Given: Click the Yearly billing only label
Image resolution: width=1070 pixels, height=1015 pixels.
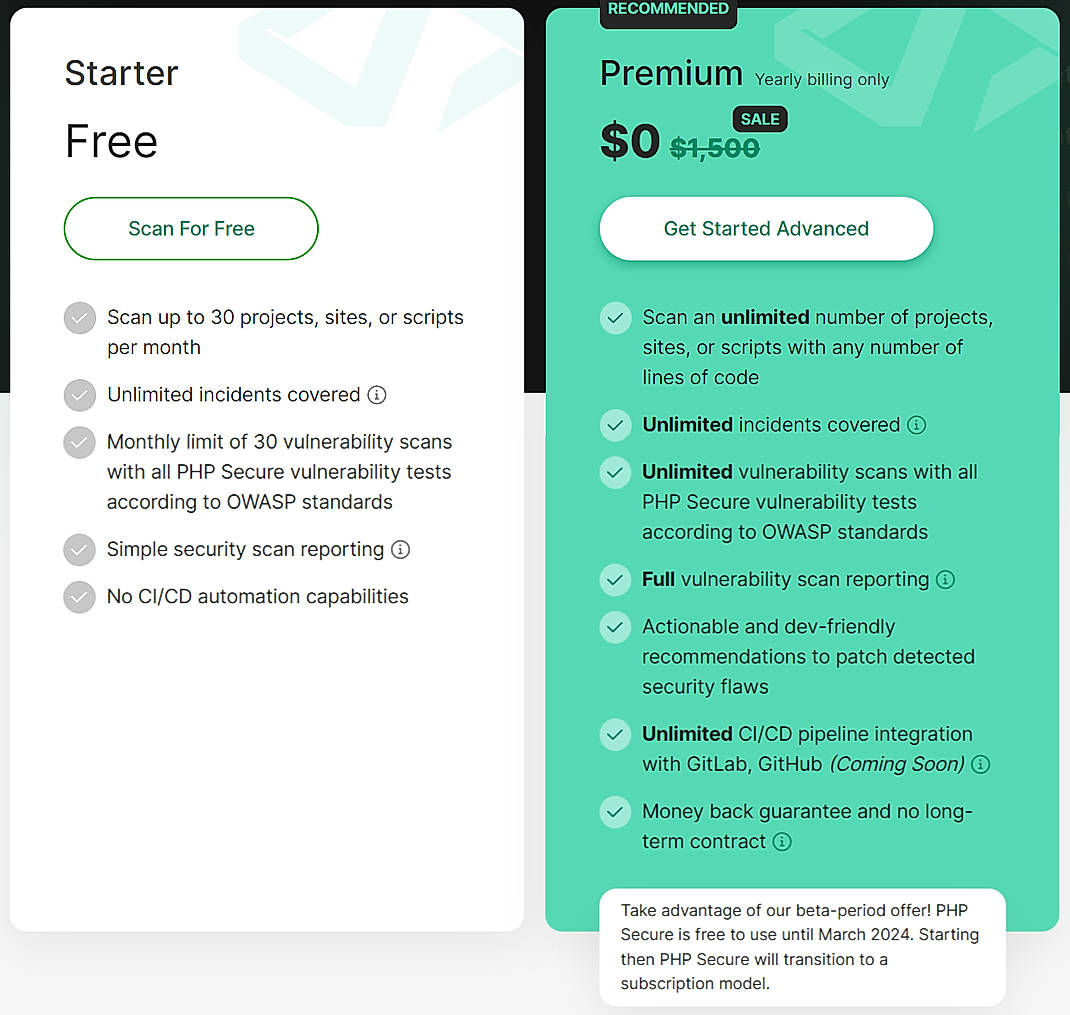Looking at the screenshot, I should click(821, 80).
